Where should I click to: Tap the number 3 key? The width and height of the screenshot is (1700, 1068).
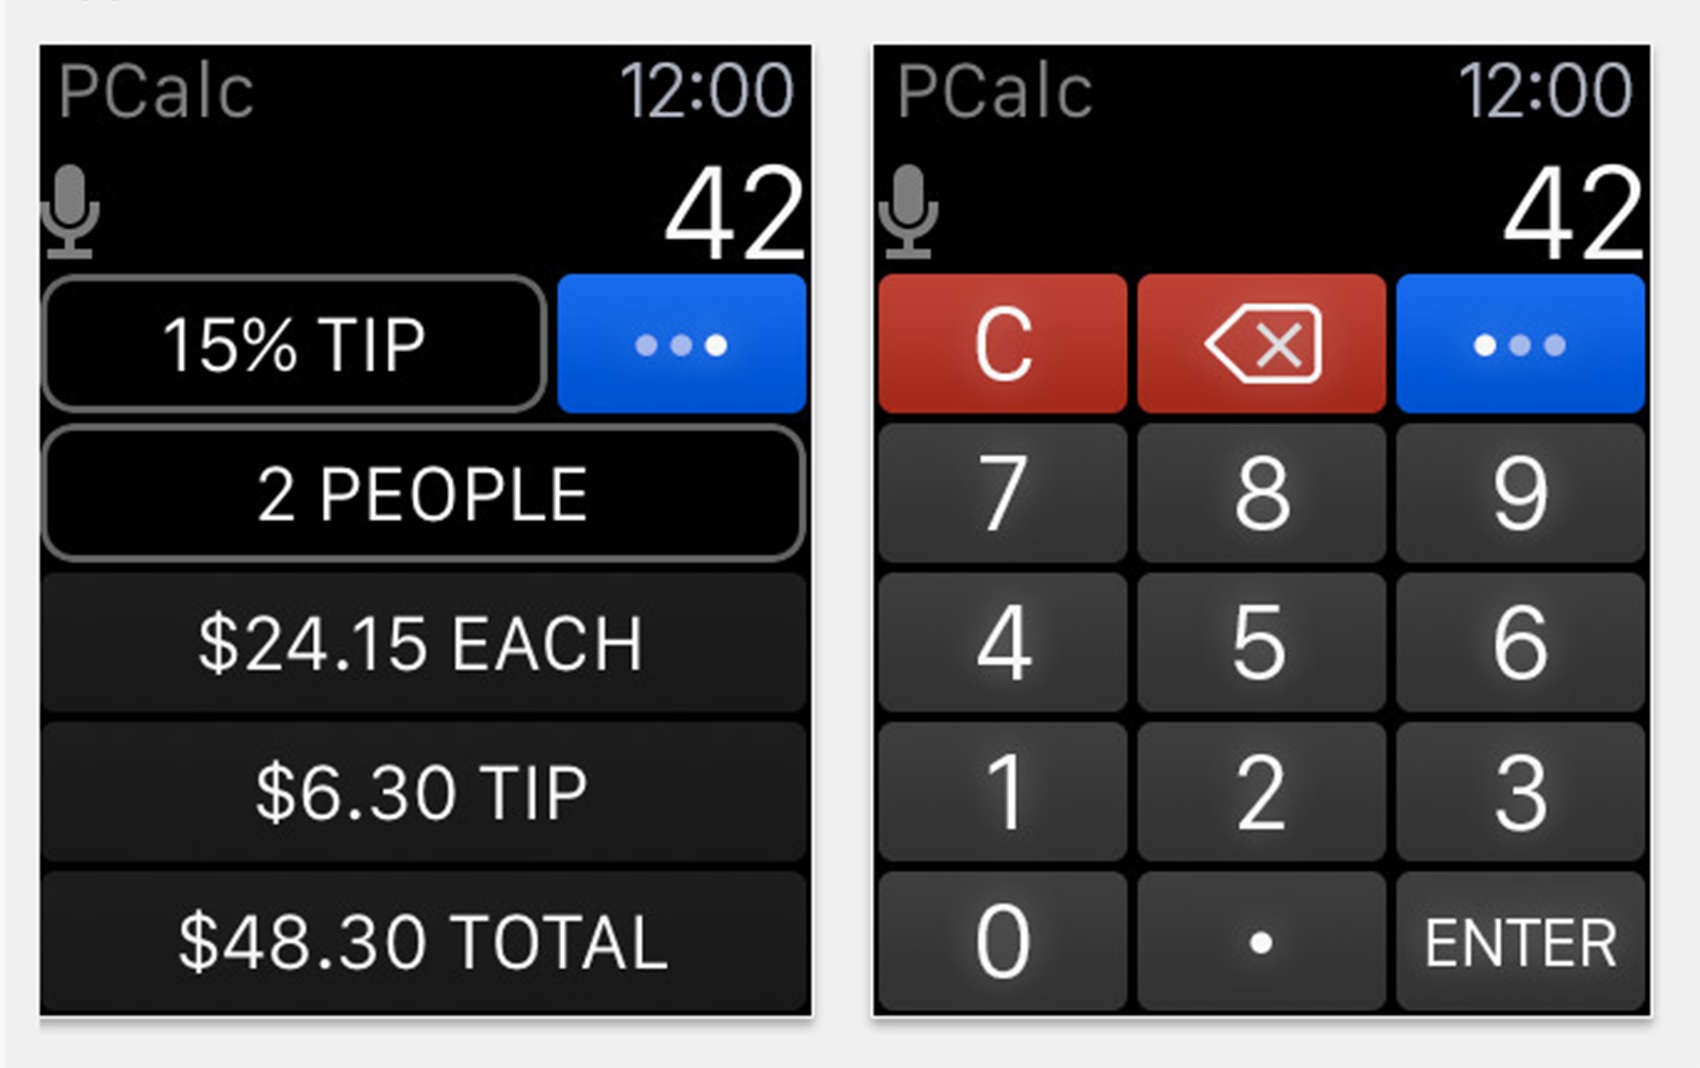(x=1519, y=792)
